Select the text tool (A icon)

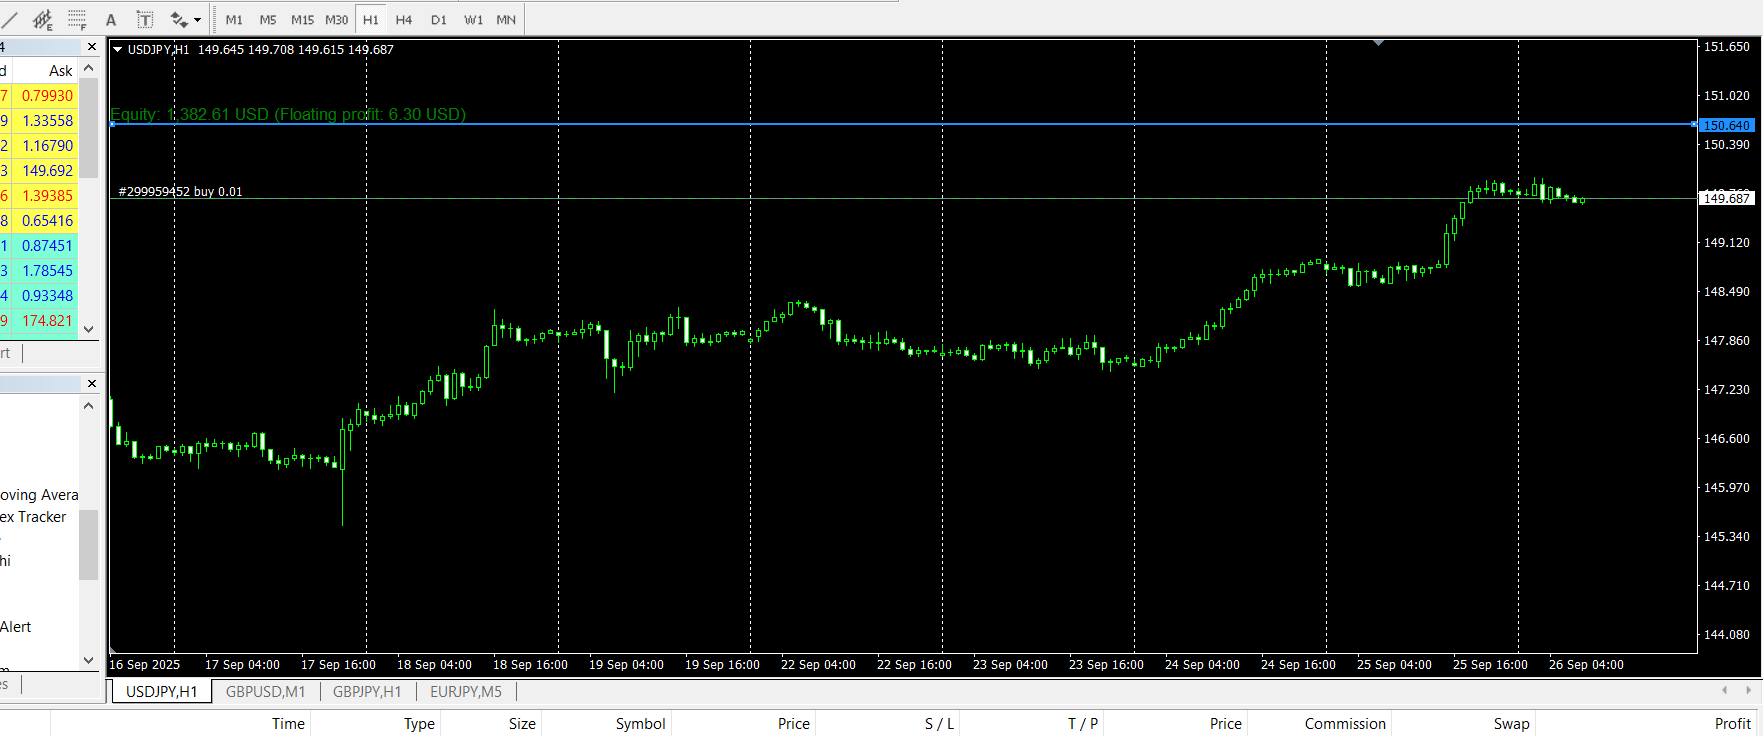111,19
